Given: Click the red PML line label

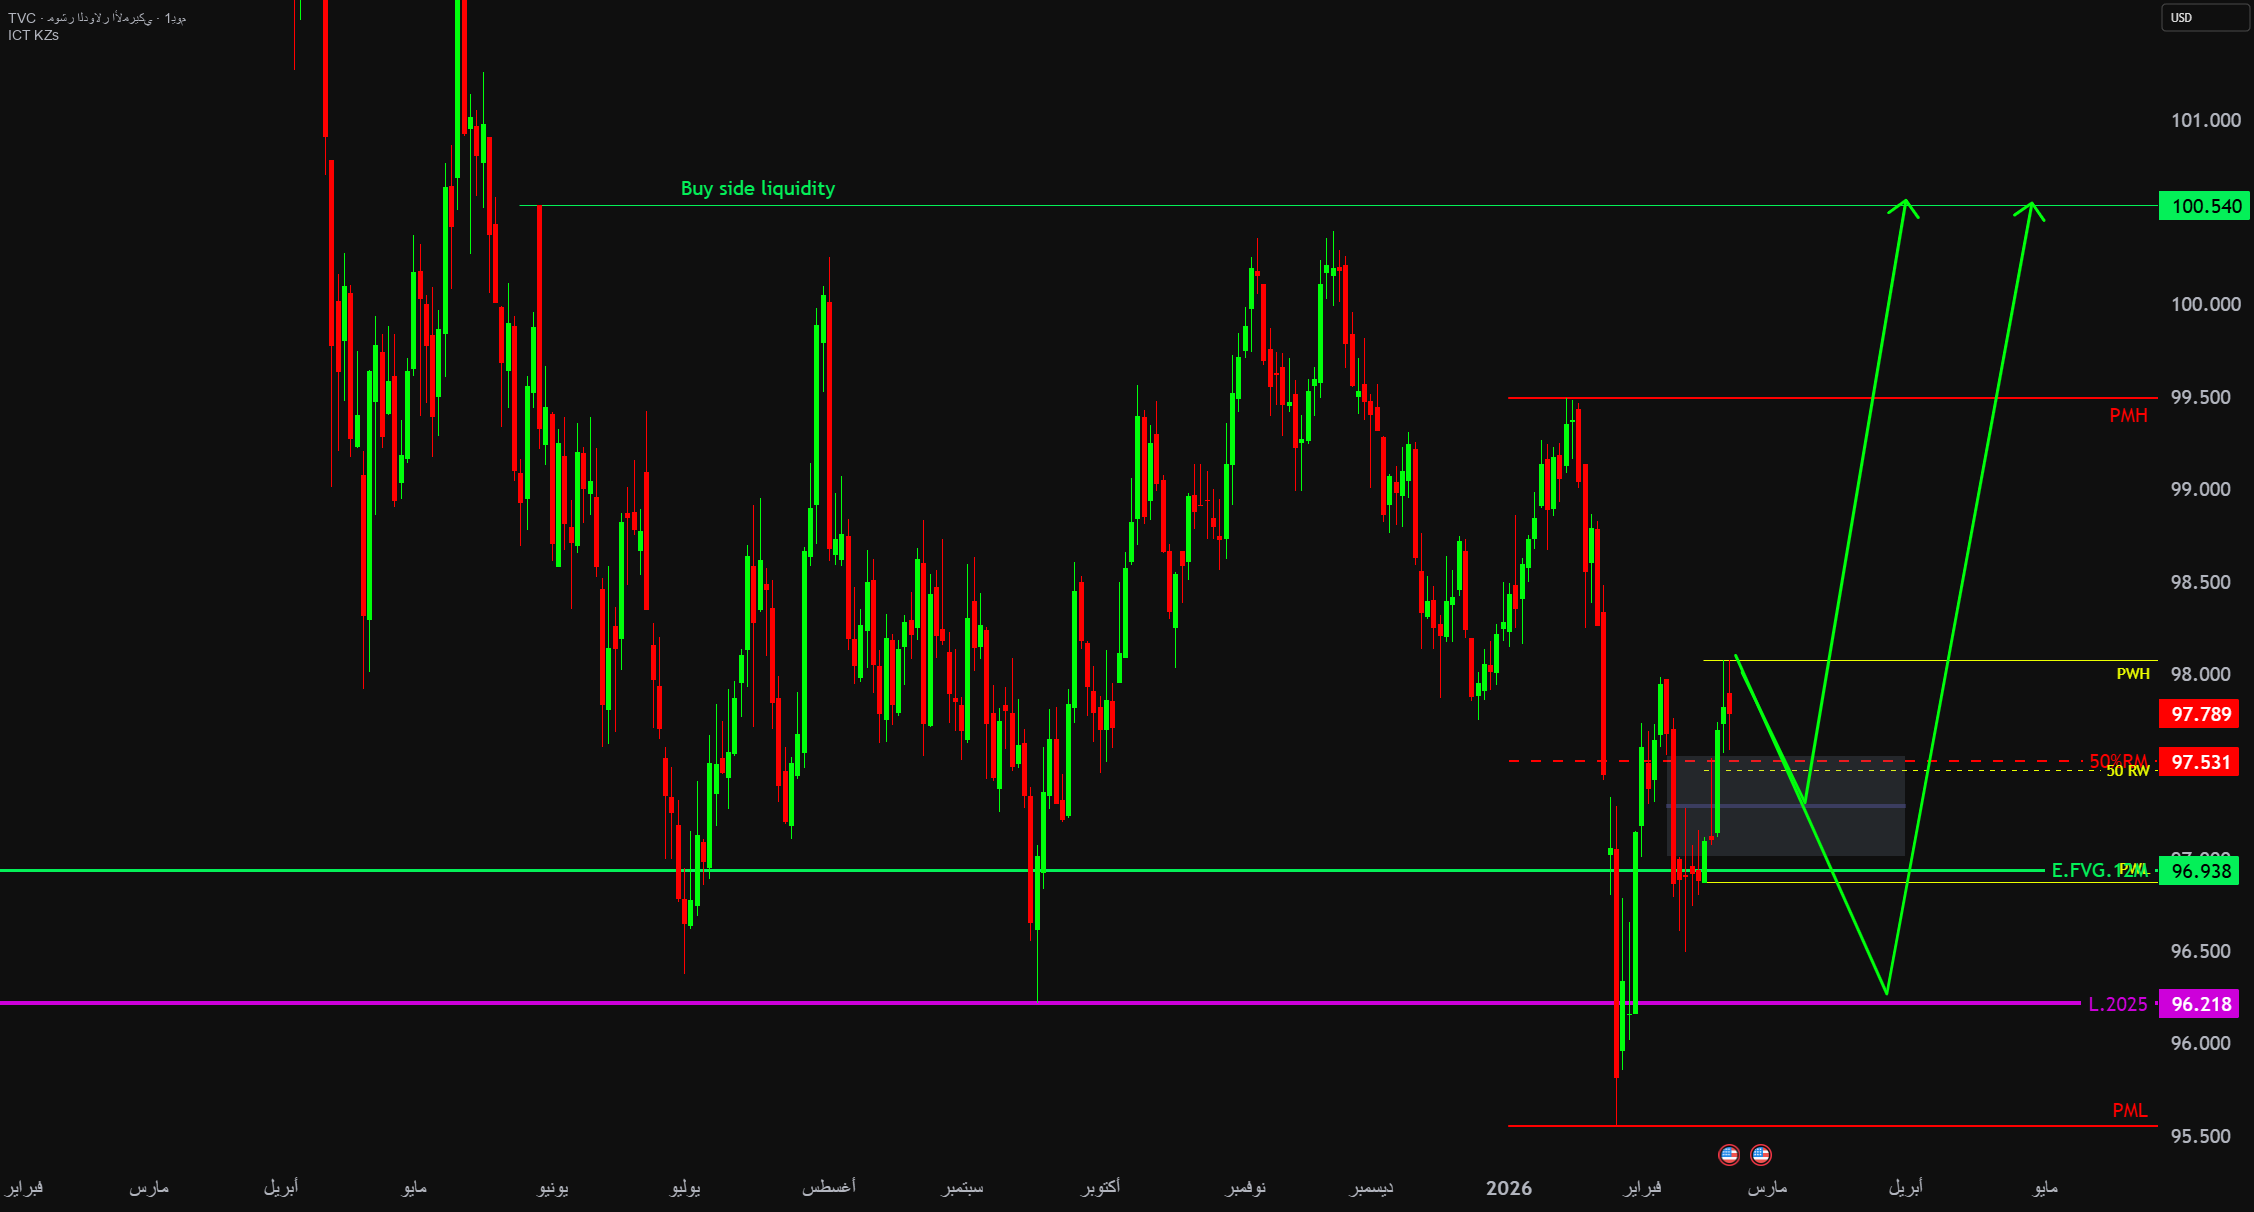Looking at the screenshot, I should pos(2129,1111).
